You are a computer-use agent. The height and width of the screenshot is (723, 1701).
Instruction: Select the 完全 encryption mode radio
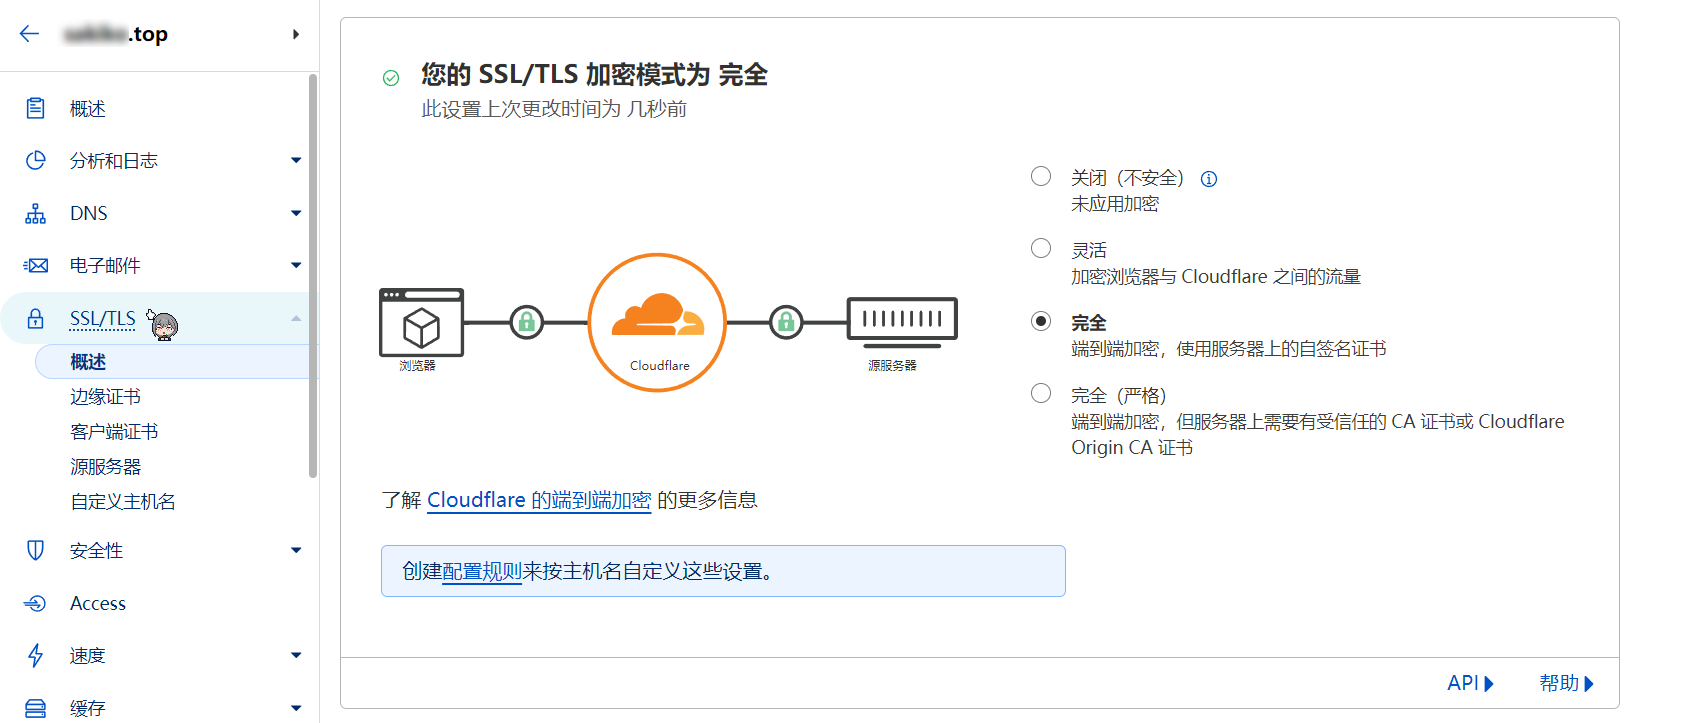[1041, 321]
